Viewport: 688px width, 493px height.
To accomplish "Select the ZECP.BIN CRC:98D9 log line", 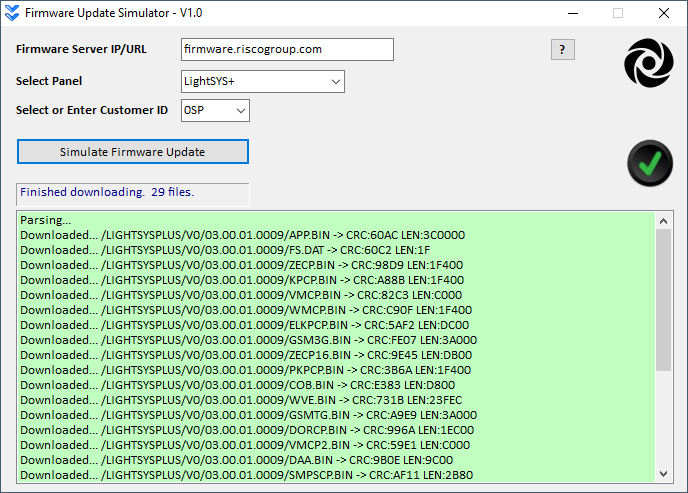I will coord(242,265).
